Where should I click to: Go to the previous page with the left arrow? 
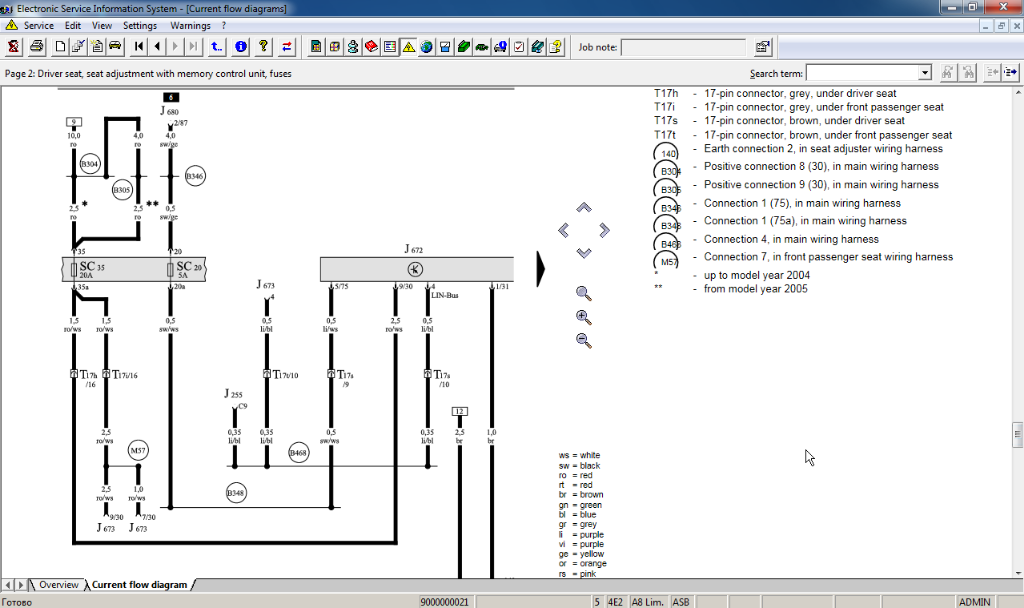[x=157, y=47]
